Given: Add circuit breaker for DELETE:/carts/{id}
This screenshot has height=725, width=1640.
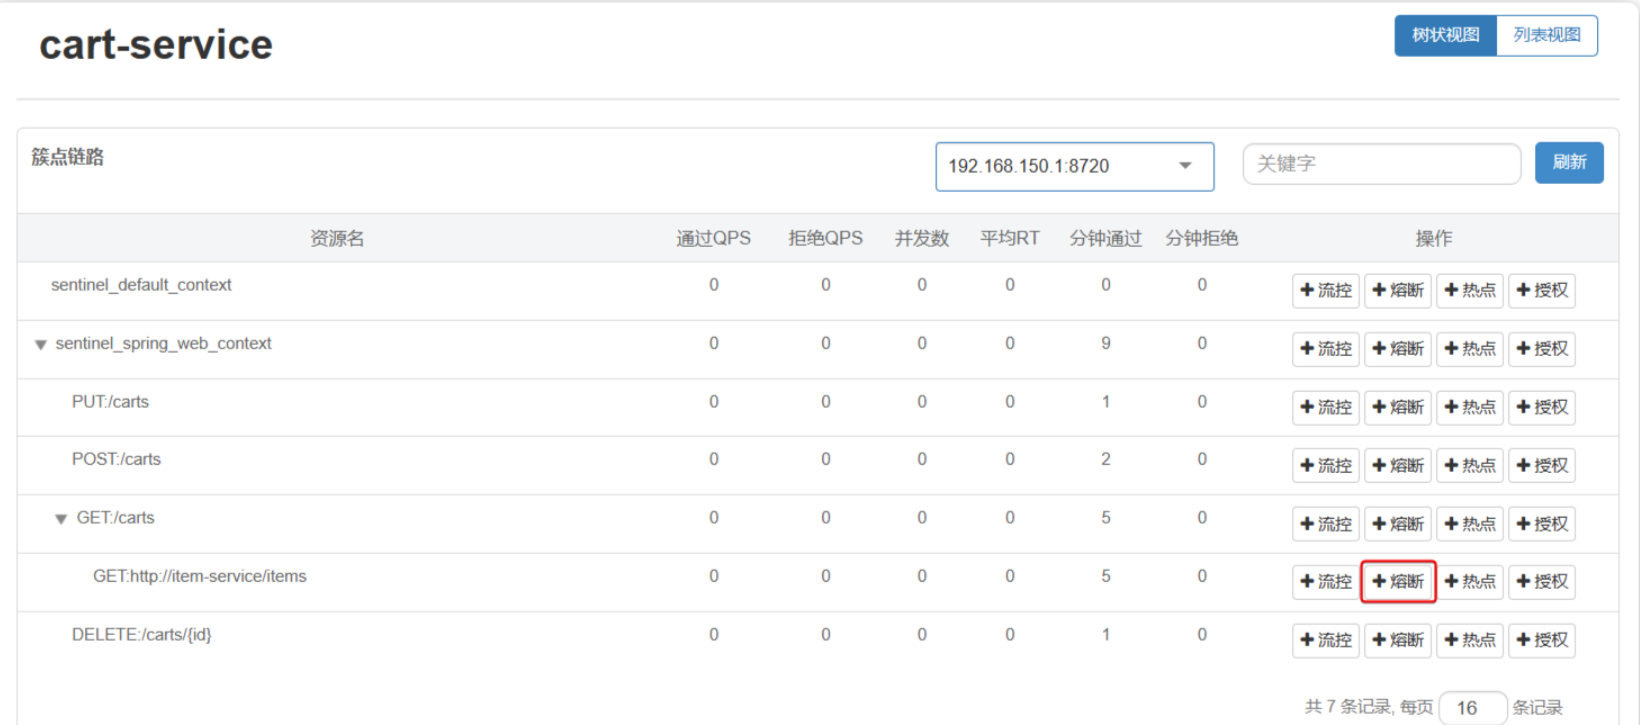Looking at the screenshot, I should coord(1398,640).
